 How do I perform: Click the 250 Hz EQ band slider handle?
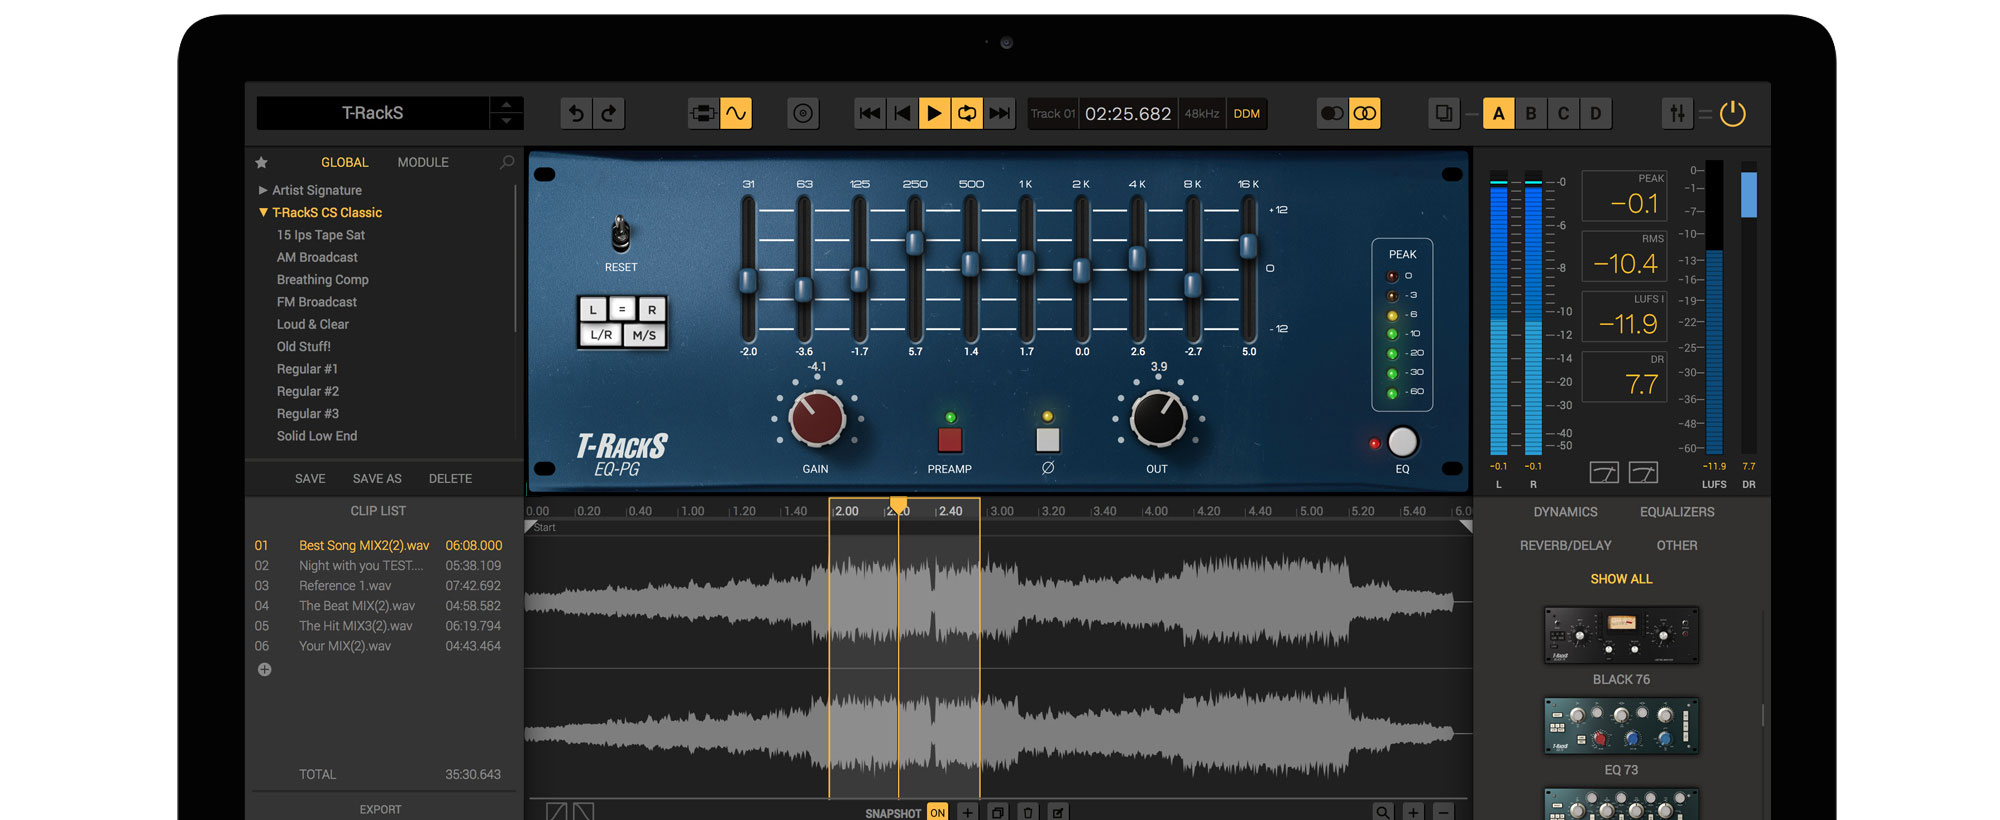tap(914, 242)
